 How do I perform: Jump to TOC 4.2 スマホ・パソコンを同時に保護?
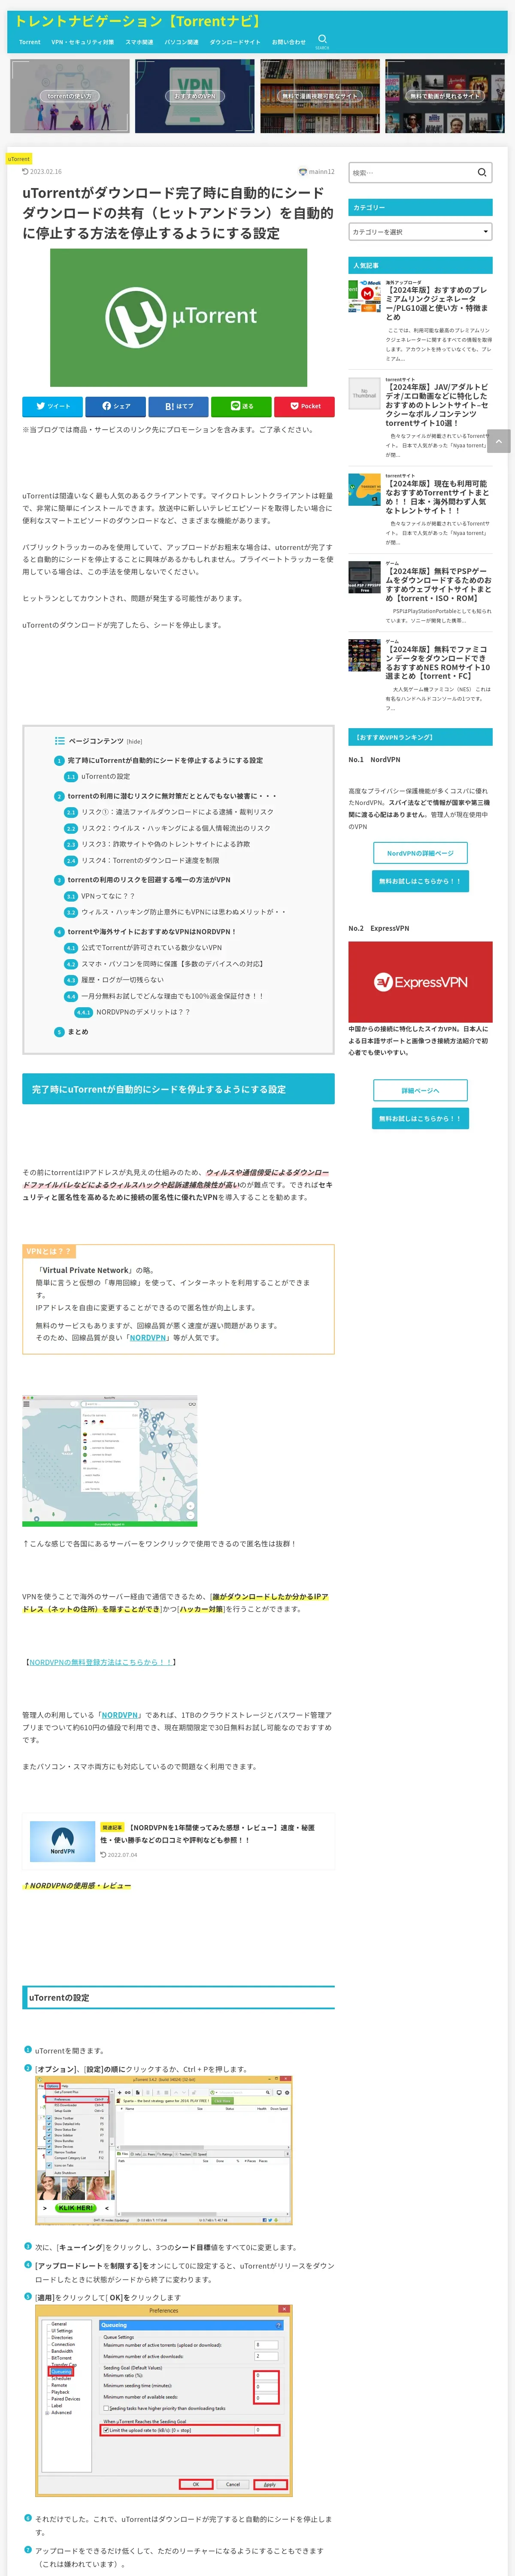click(x=172, y=964)
